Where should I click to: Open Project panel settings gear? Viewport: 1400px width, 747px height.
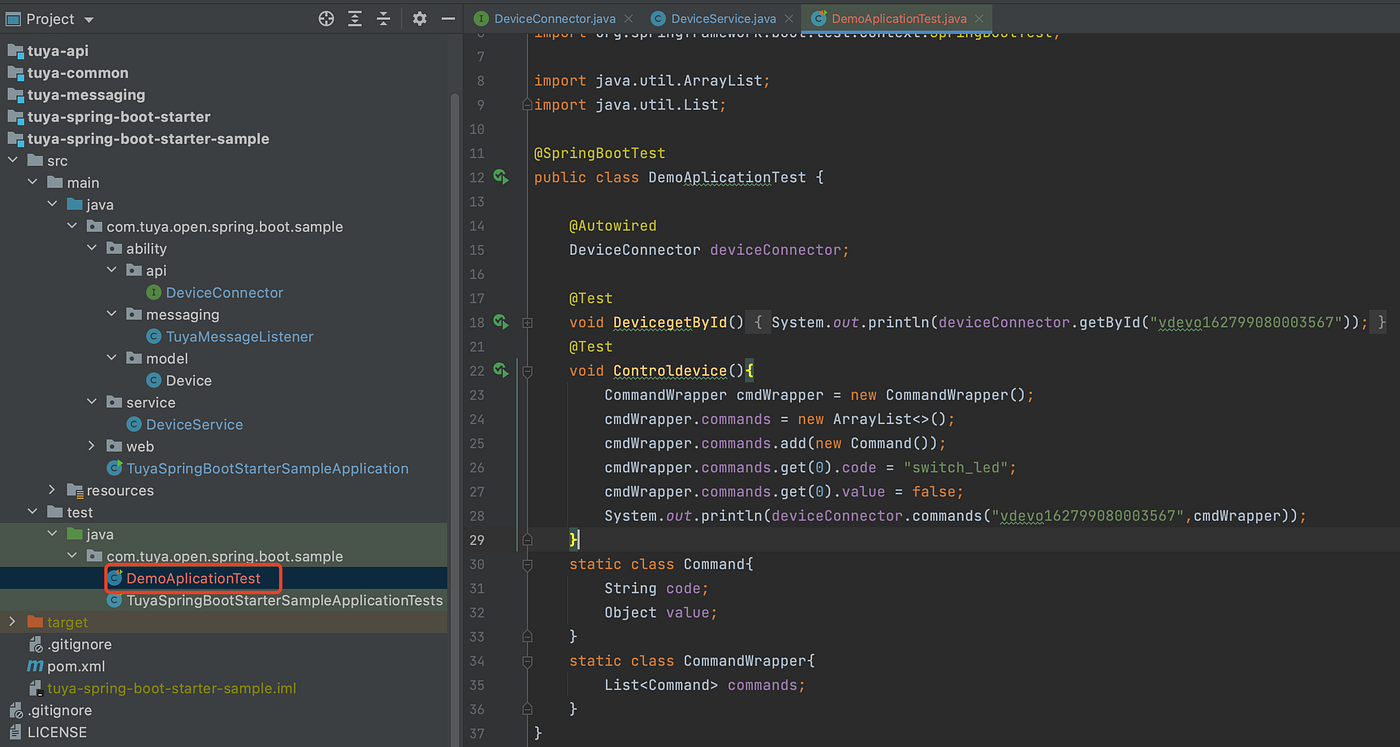tap(420, 19)
